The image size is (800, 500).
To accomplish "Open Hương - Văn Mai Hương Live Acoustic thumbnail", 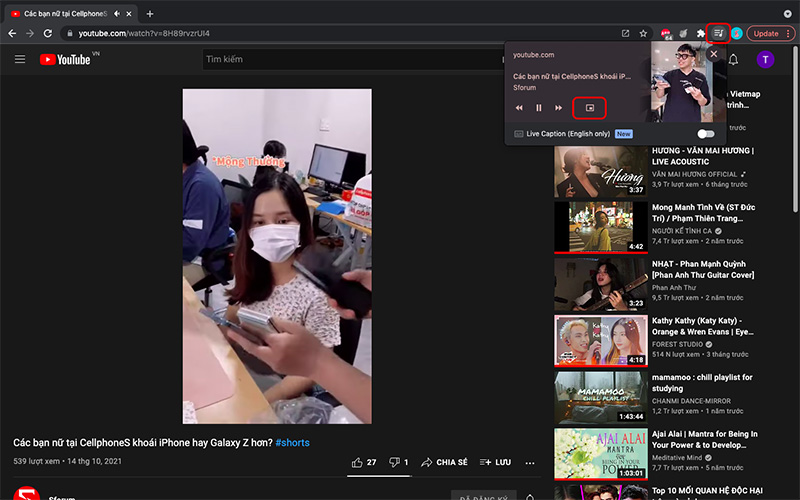I will [601, 171].
